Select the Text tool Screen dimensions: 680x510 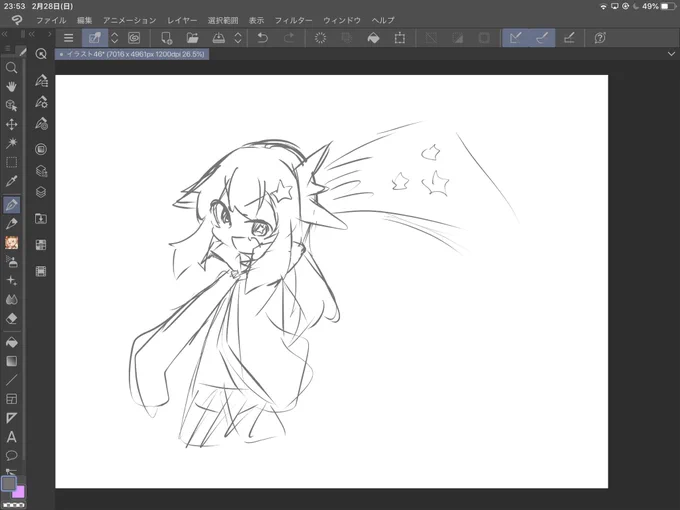pos(11,437)
